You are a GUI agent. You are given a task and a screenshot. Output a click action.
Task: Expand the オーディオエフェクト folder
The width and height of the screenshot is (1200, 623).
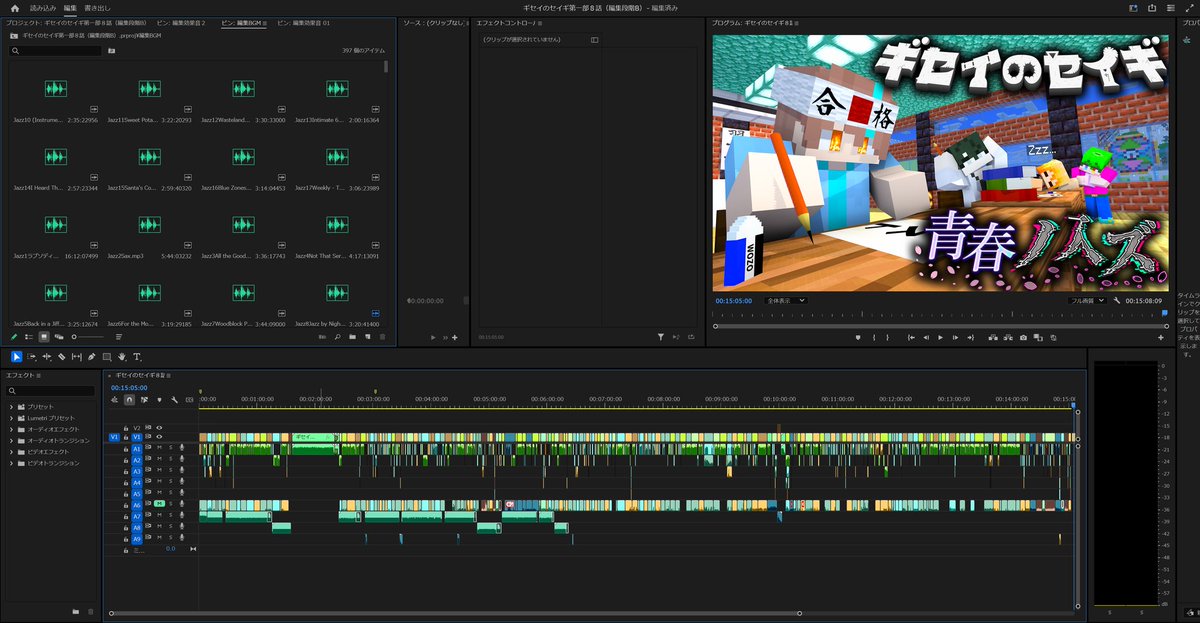12,429
